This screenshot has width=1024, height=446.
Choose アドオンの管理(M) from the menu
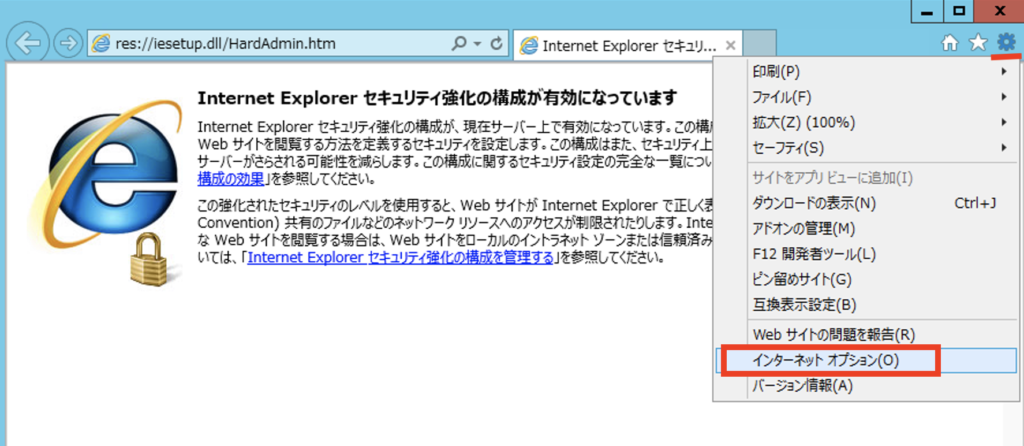pyautogui.click(x=802, y=229)
